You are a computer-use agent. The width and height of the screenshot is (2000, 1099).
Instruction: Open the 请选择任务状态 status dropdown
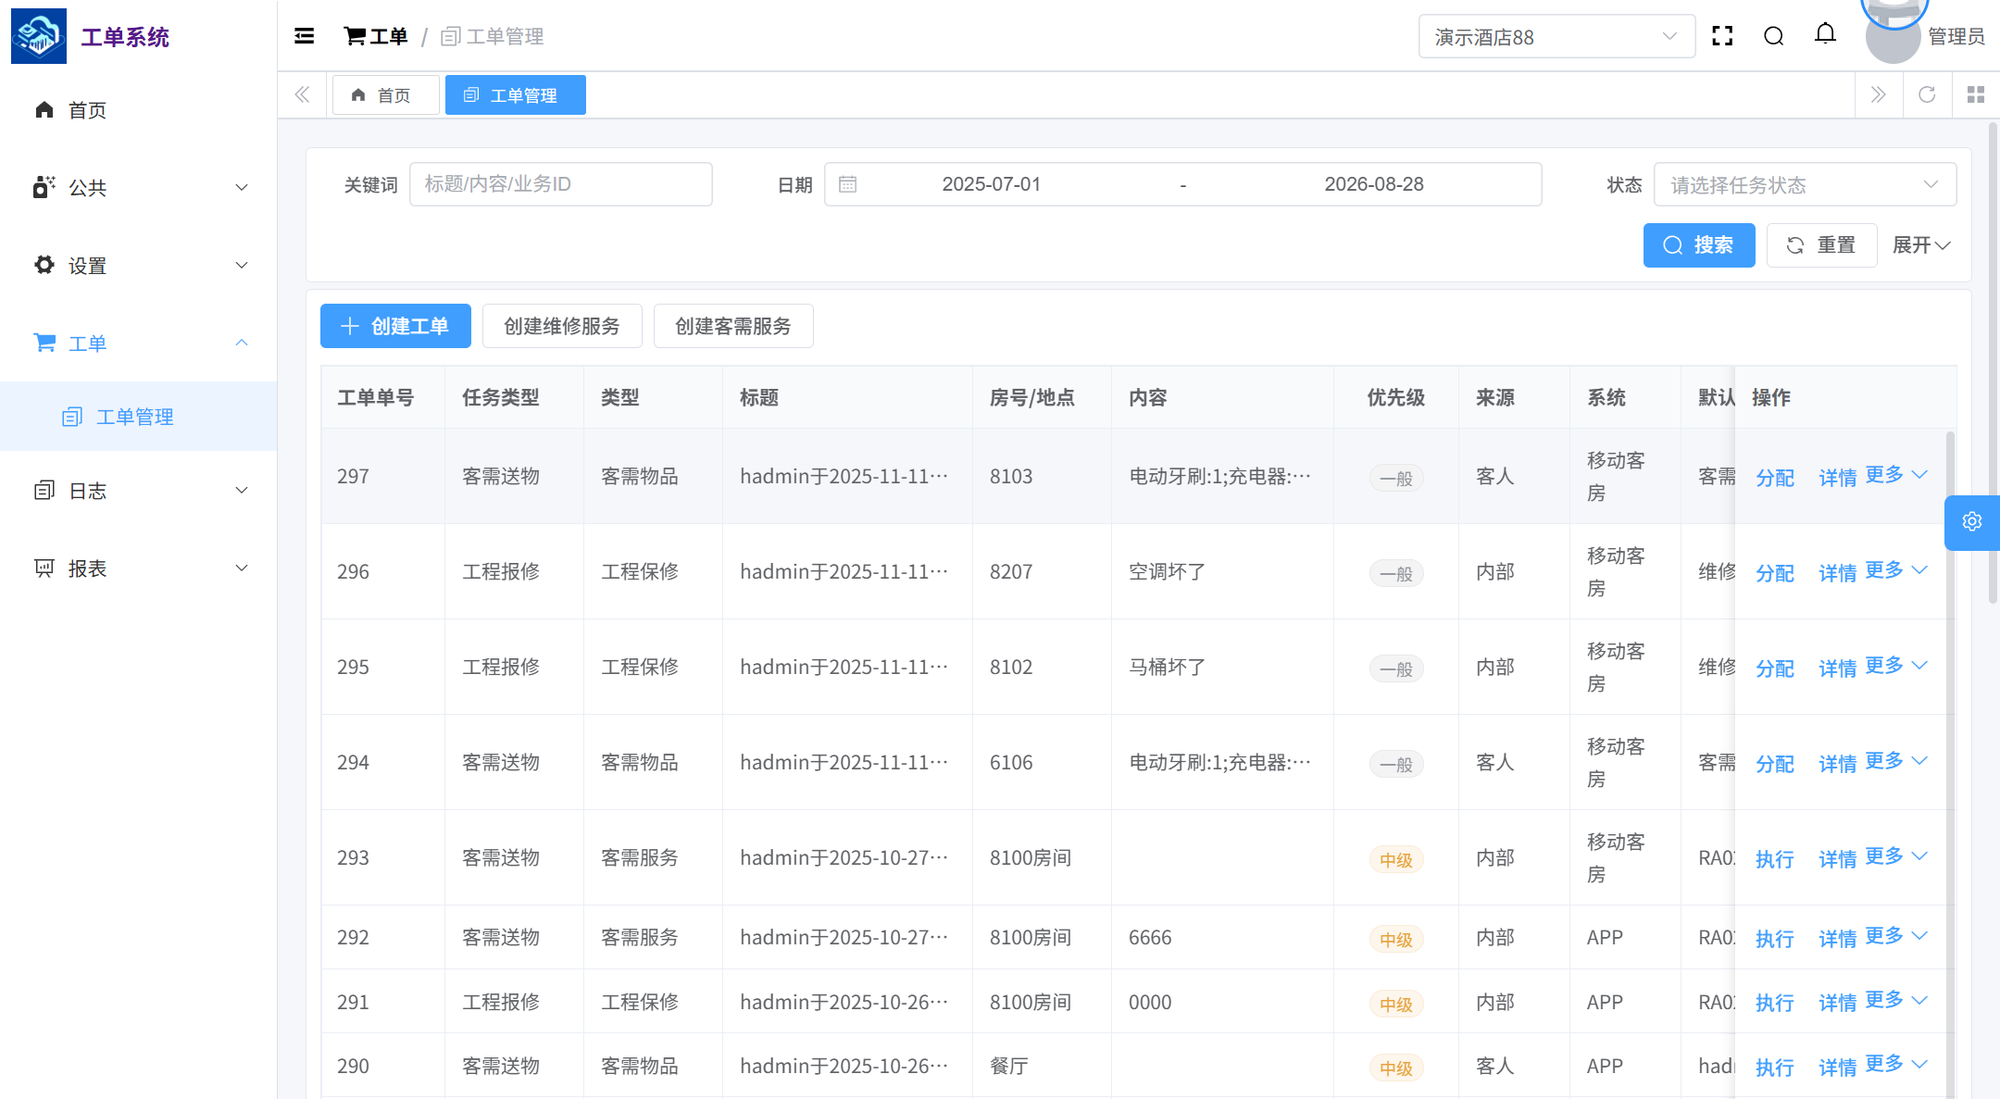[1804, 185]
